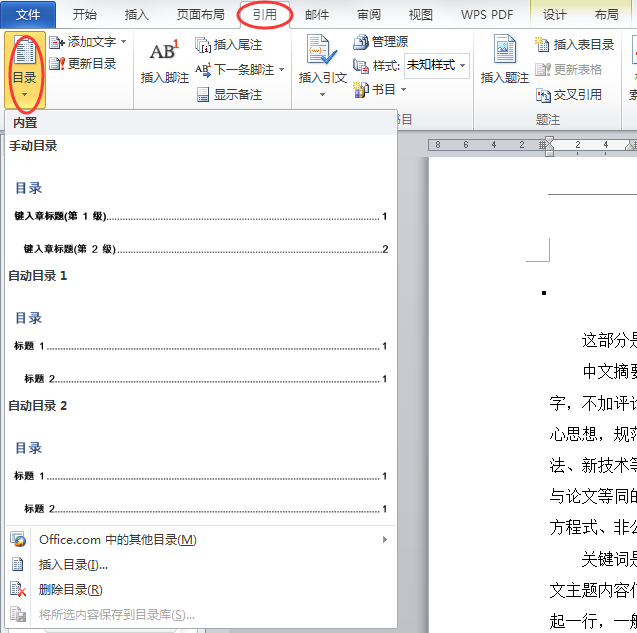Viewport: 637px width, 633px height.
Task: Choose 删除目录 from the menu
Action: pyautogui.click(x=70, y=590)
